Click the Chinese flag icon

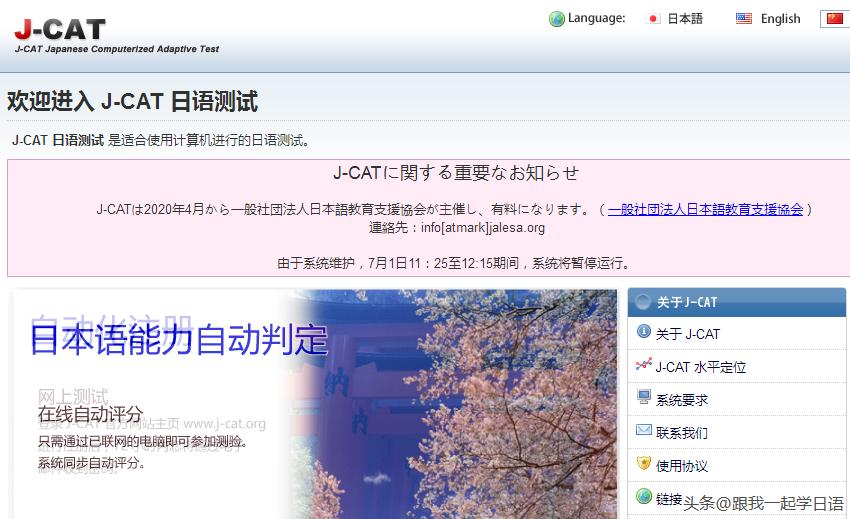835,19
